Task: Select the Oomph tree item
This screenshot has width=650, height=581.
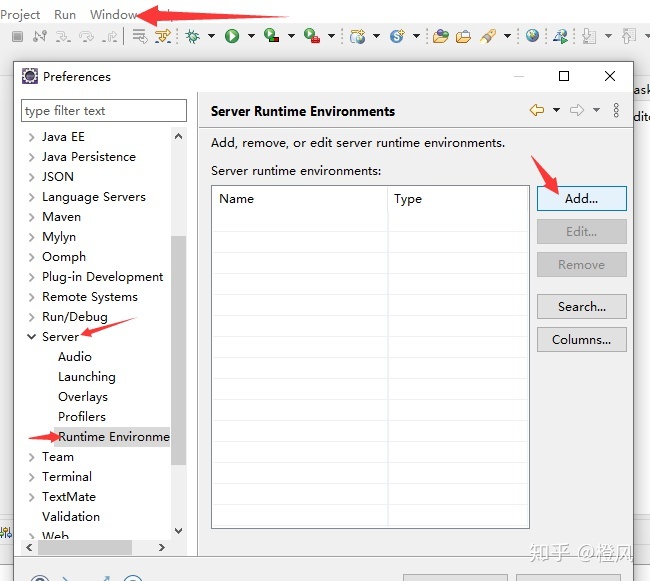Action: coord(64,257)
